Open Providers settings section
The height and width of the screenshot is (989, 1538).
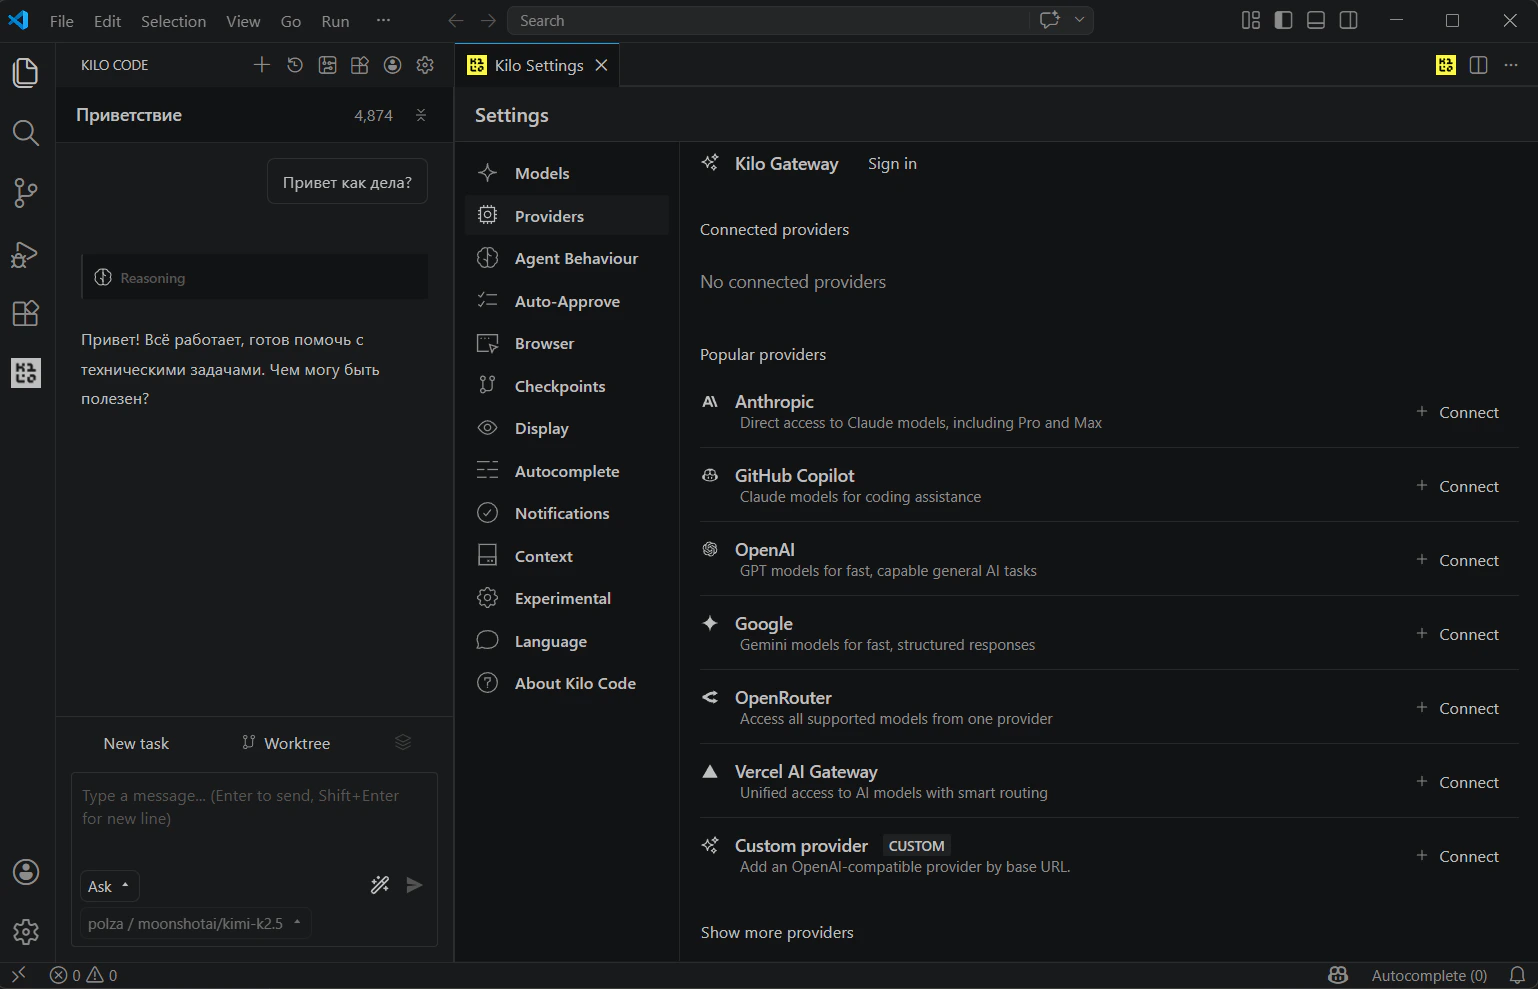click(567, 216)
